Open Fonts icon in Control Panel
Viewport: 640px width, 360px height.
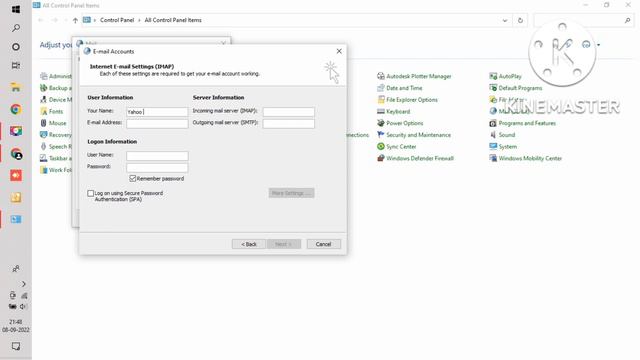(x=44, y=111)
